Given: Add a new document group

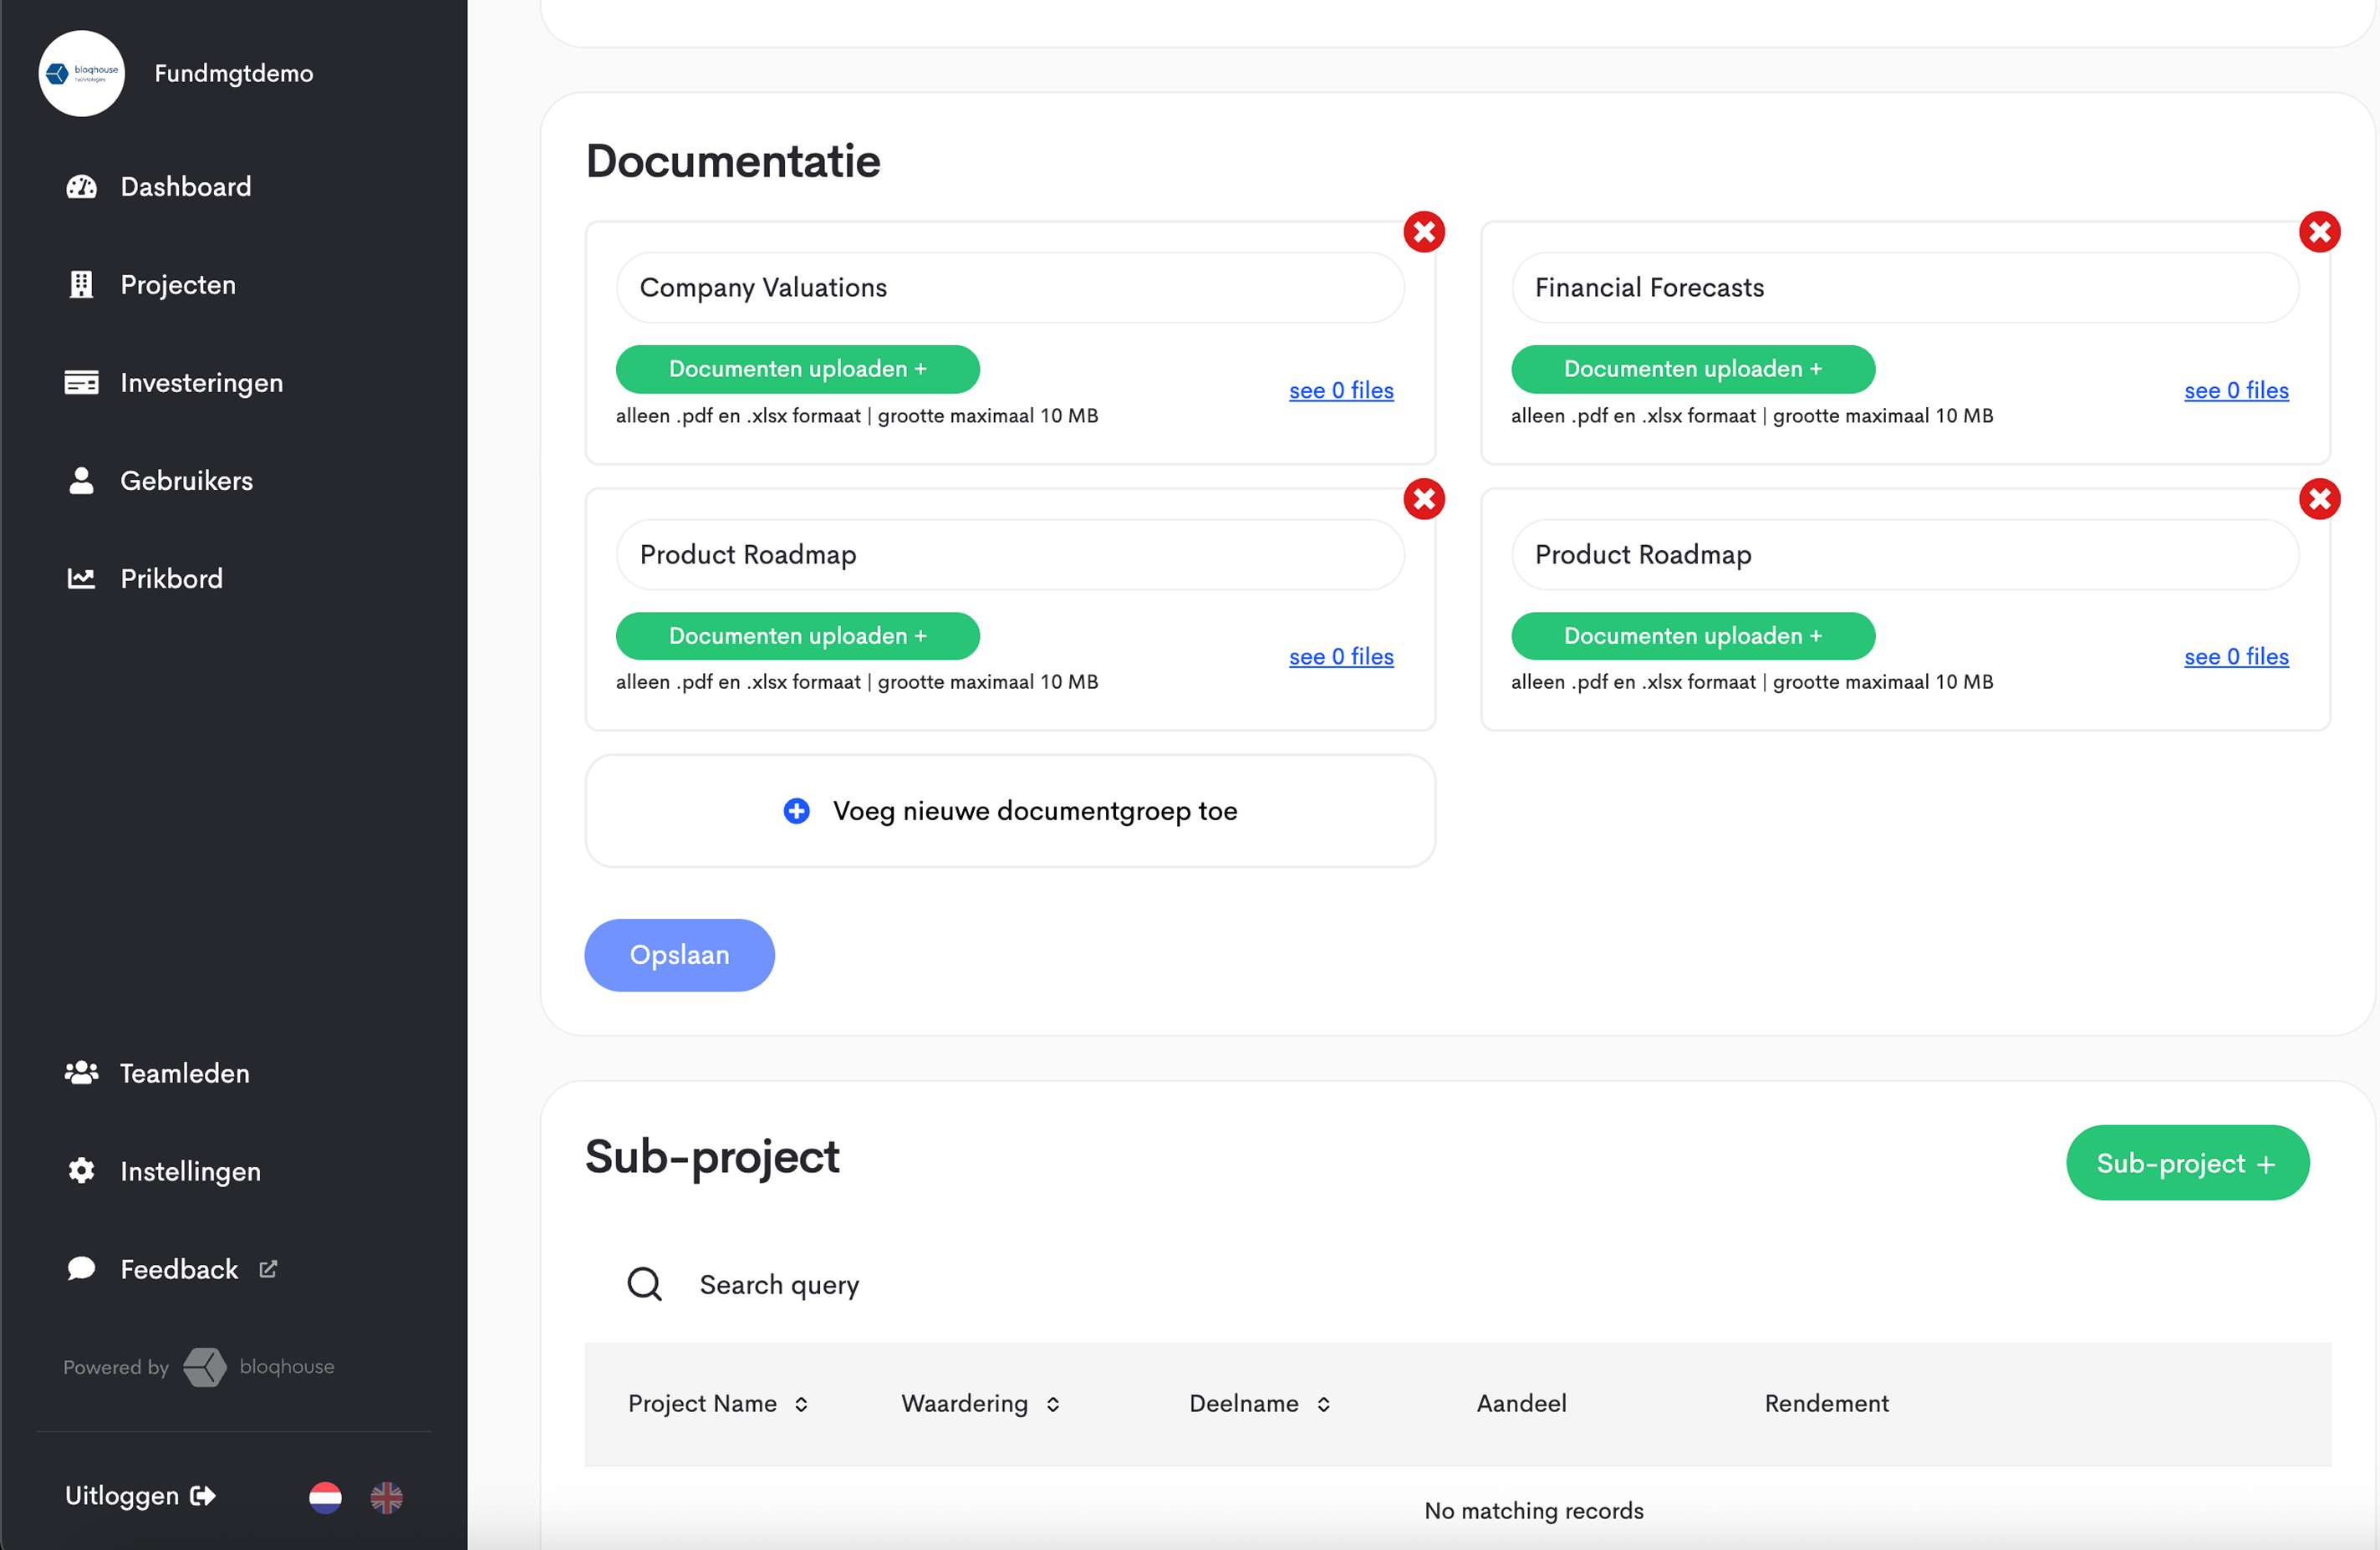Looking at the screenshot, I should [x=1010, y=811].
